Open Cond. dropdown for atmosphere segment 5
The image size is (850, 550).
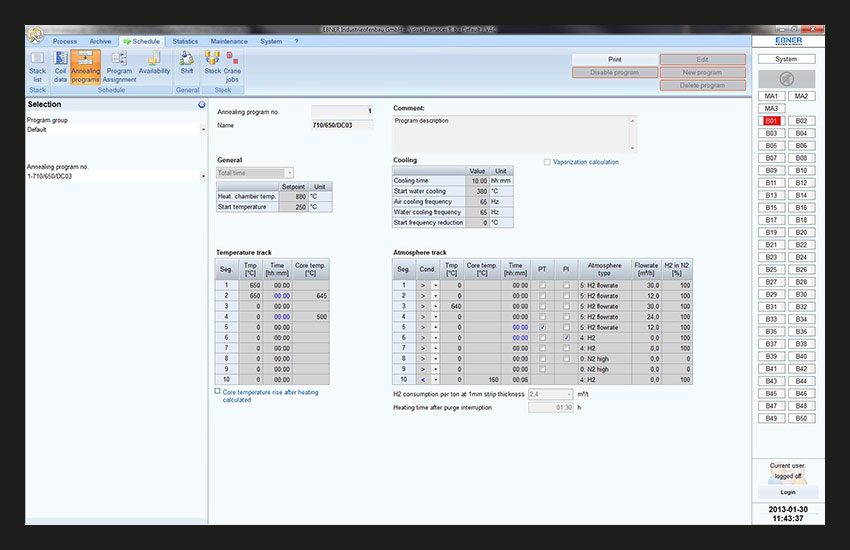click(435, 327)
